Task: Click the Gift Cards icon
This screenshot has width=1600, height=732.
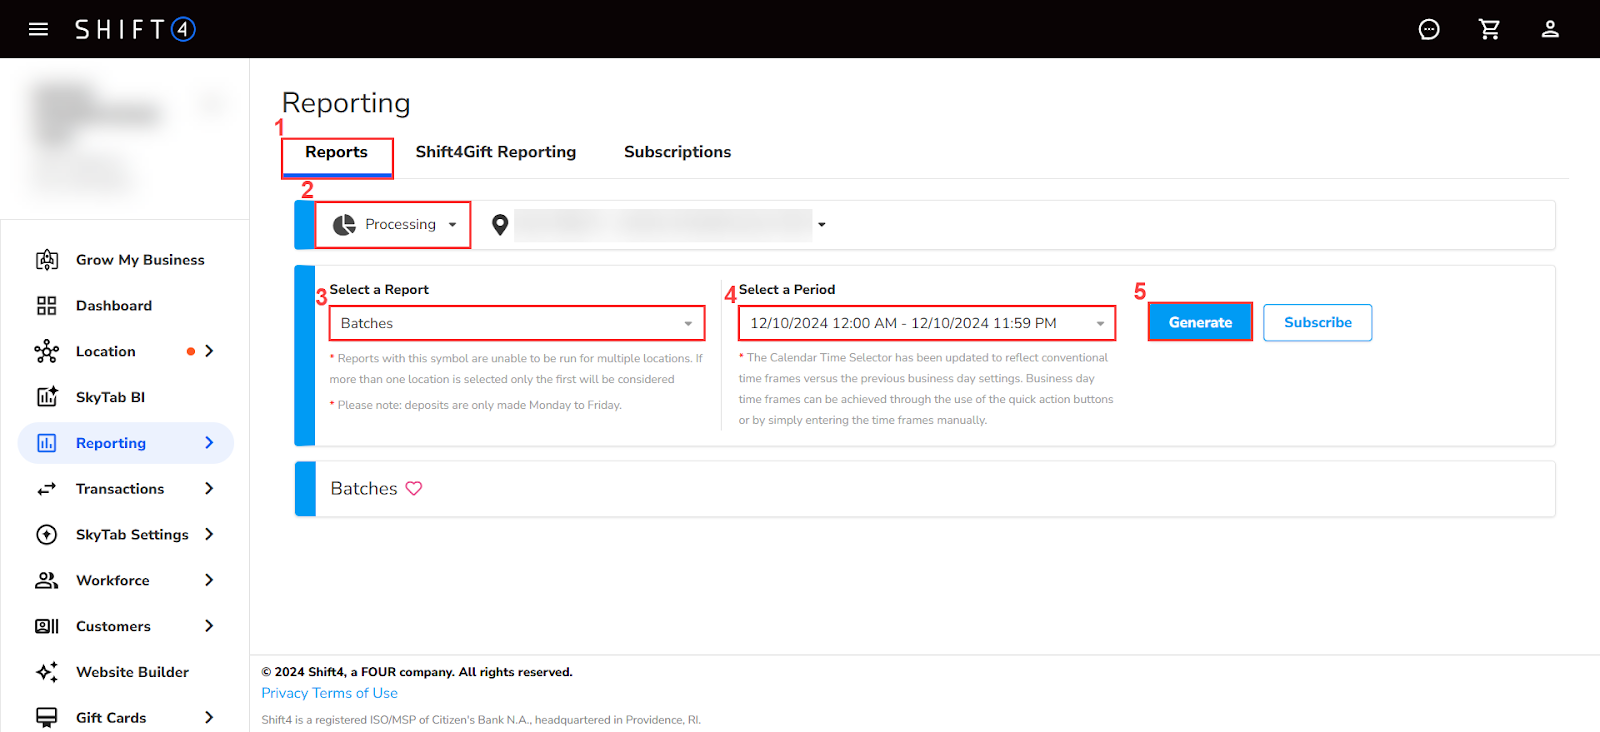Action: point(47,717)
